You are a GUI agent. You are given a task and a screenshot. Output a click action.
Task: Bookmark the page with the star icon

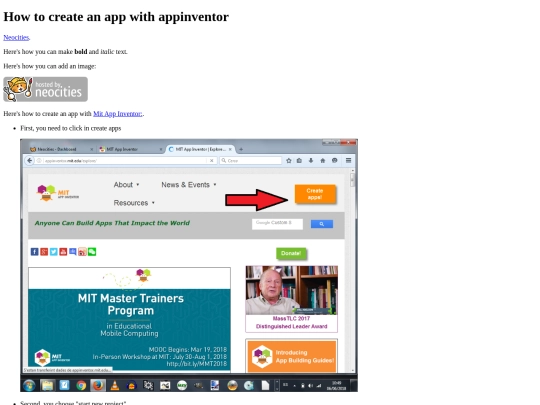click(x=289, y=160)
